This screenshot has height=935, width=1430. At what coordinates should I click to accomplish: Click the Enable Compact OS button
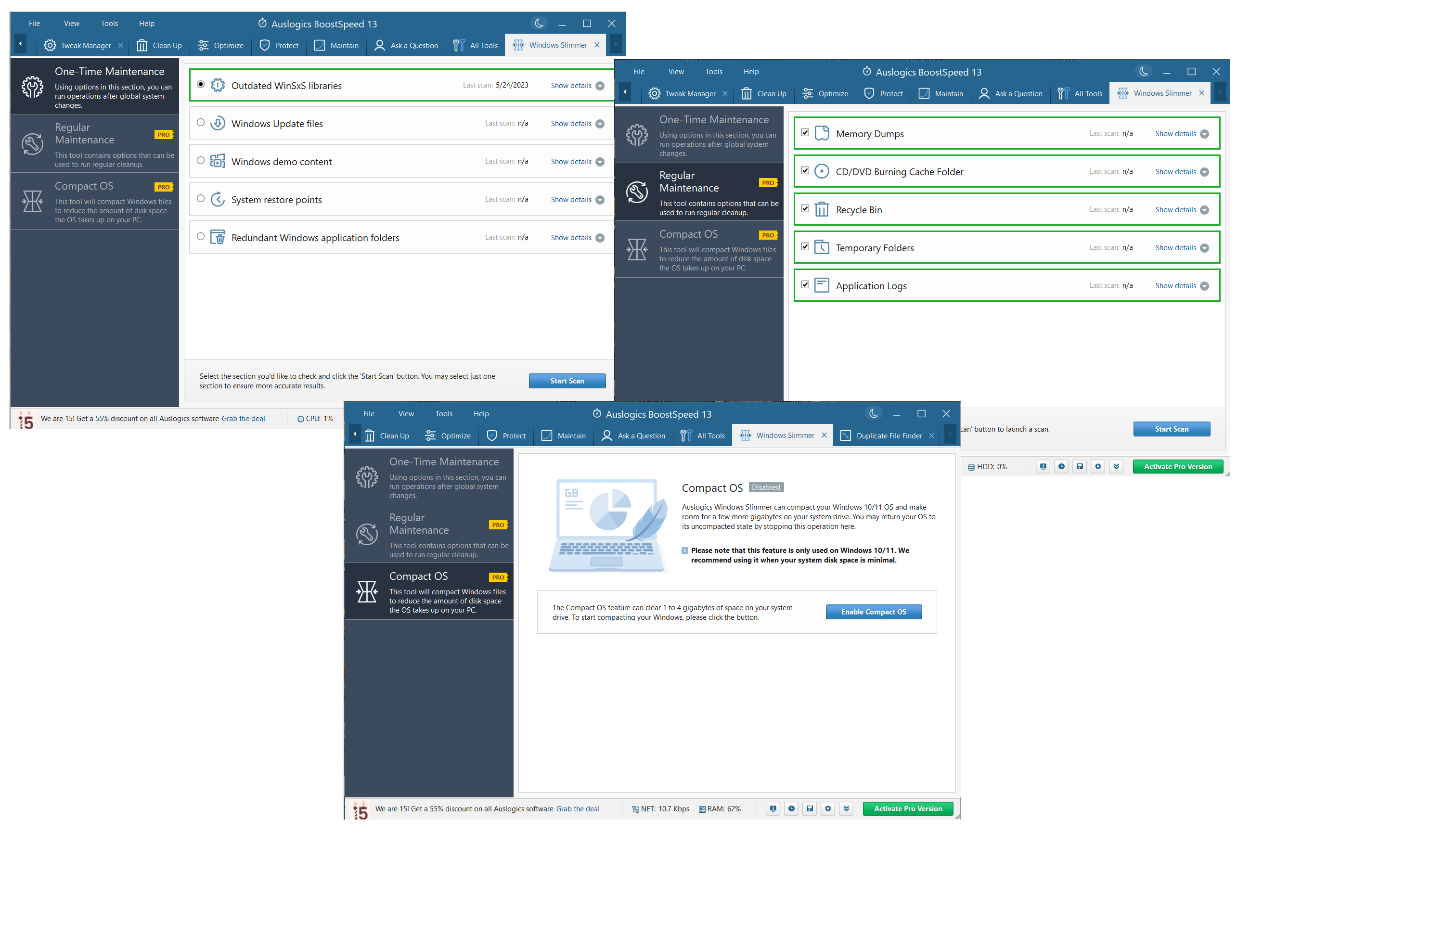(874, 612)
